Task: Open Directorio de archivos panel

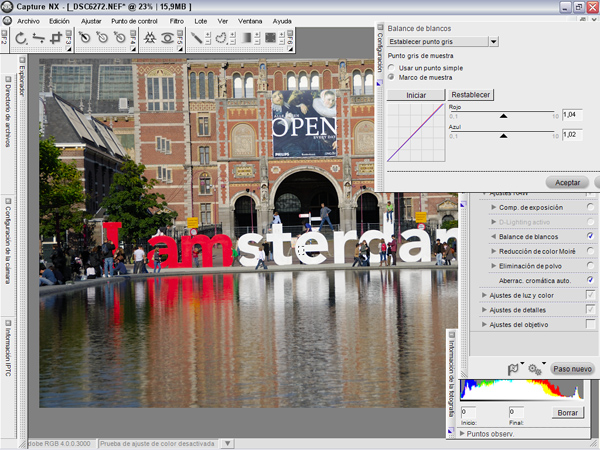Action: [x=8, y=113]
